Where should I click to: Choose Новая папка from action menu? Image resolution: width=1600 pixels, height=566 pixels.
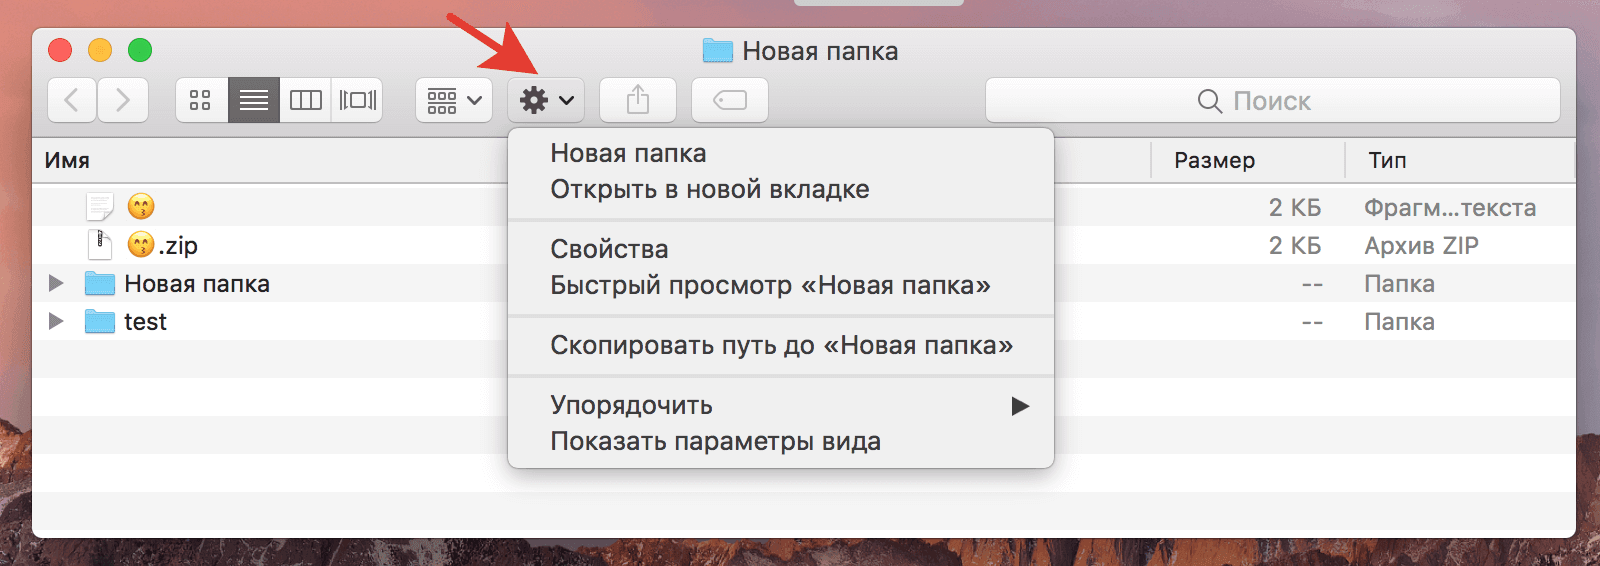[628, 154]
